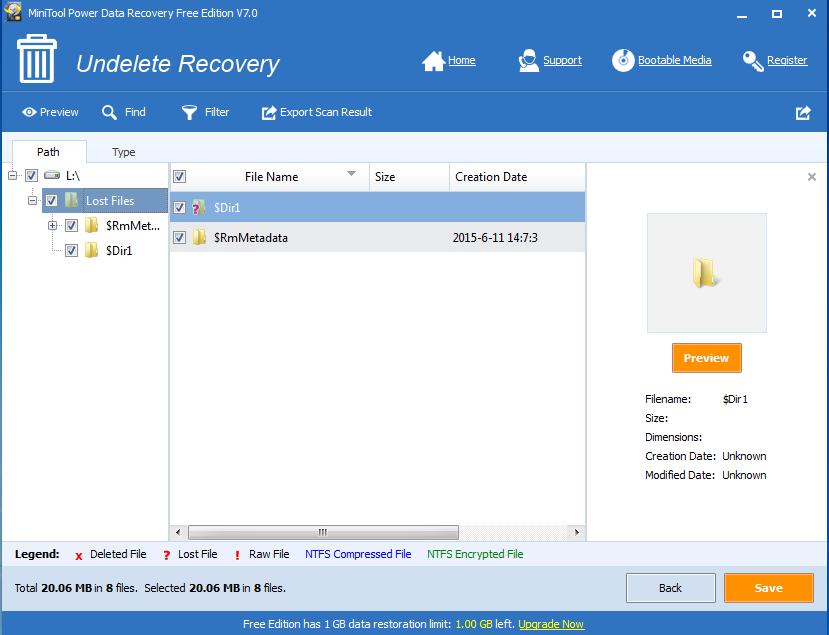This screenshot has width=829, height=635.
Task: Close the preview pane with the x
Action: pyautogui.click(x=812, y=177)
